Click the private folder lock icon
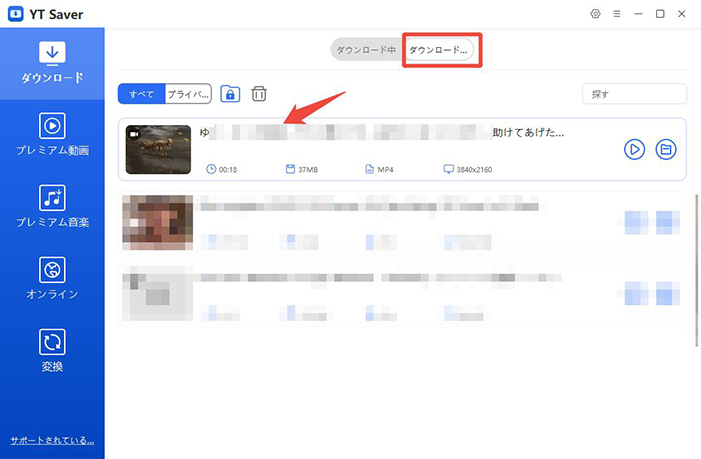 [230, 94]
